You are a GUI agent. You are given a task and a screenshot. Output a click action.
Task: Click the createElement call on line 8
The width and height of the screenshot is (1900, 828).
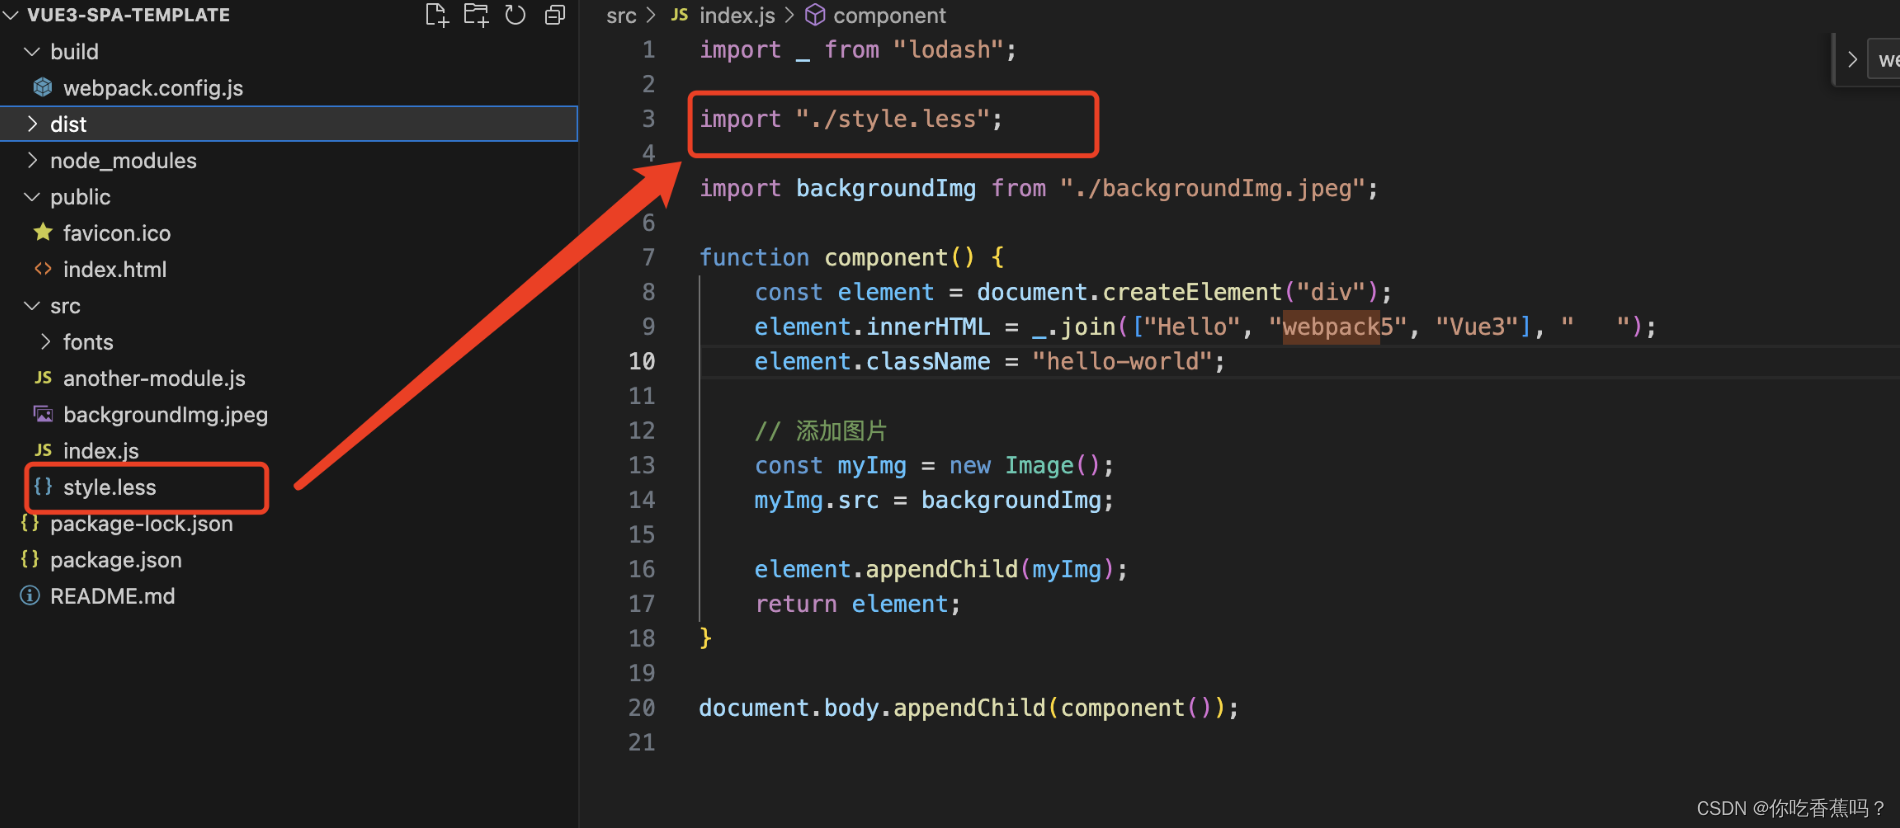(1192, 291)
